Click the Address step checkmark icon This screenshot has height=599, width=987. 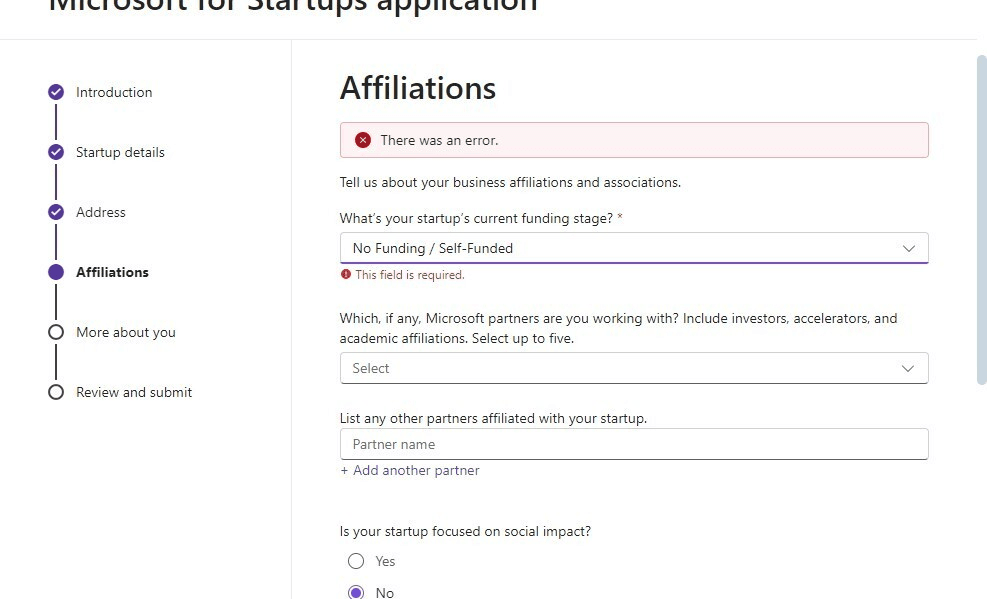coord(56,212)
